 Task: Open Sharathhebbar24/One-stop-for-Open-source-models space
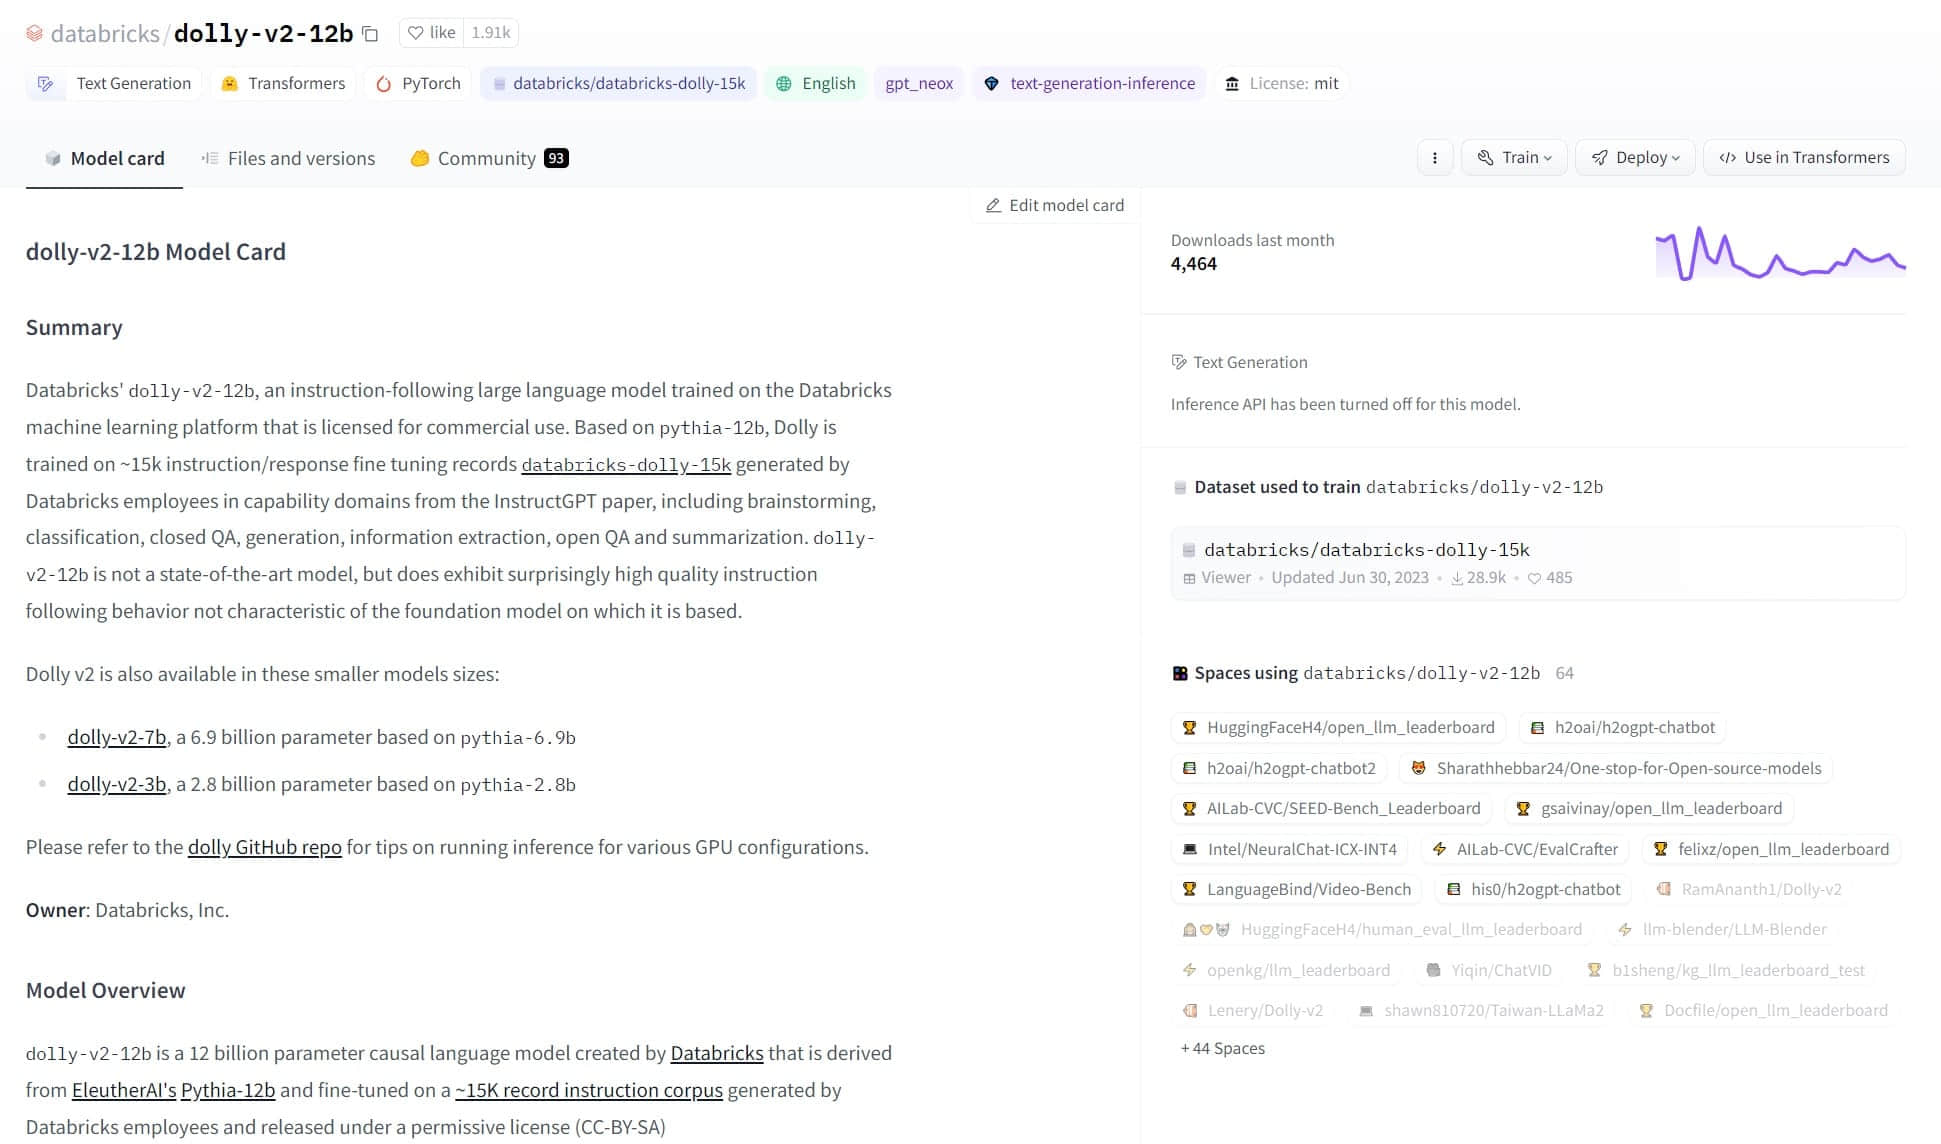1615,768
